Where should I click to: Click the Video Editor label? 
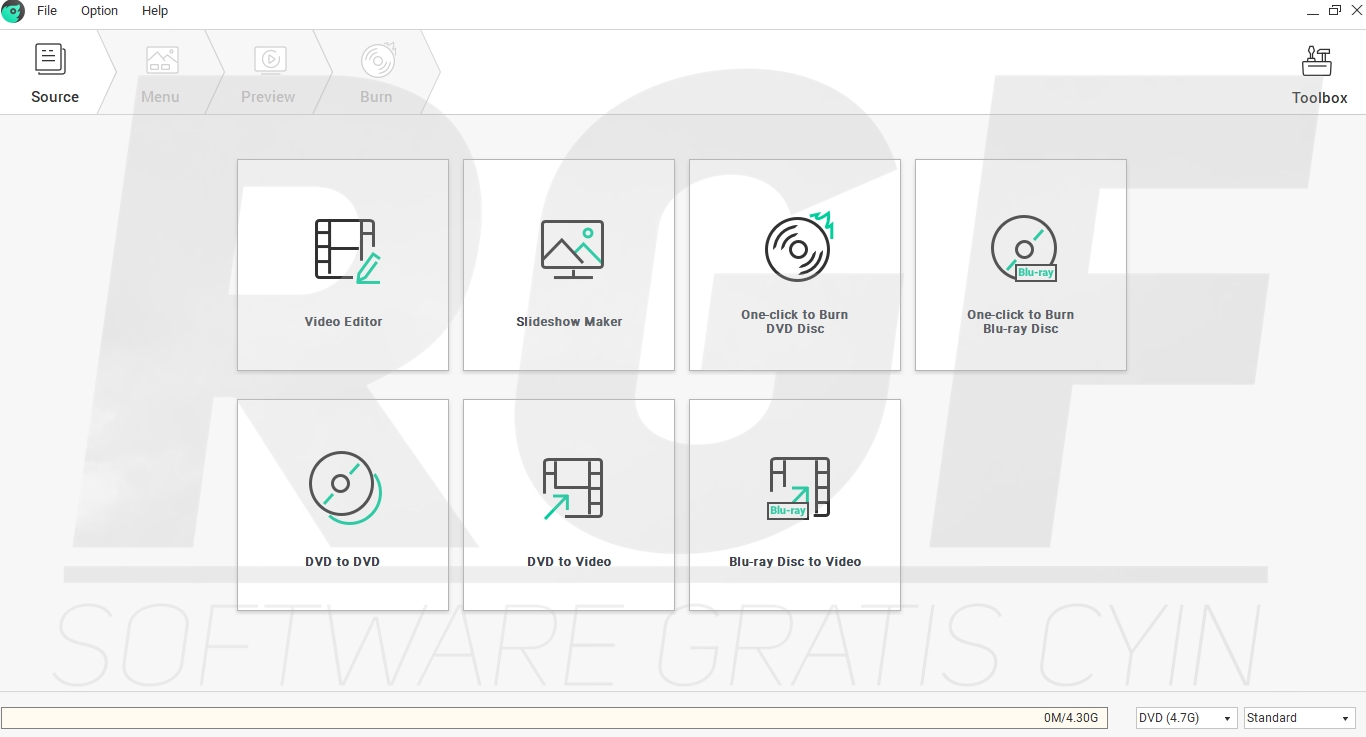pos(344,322)
